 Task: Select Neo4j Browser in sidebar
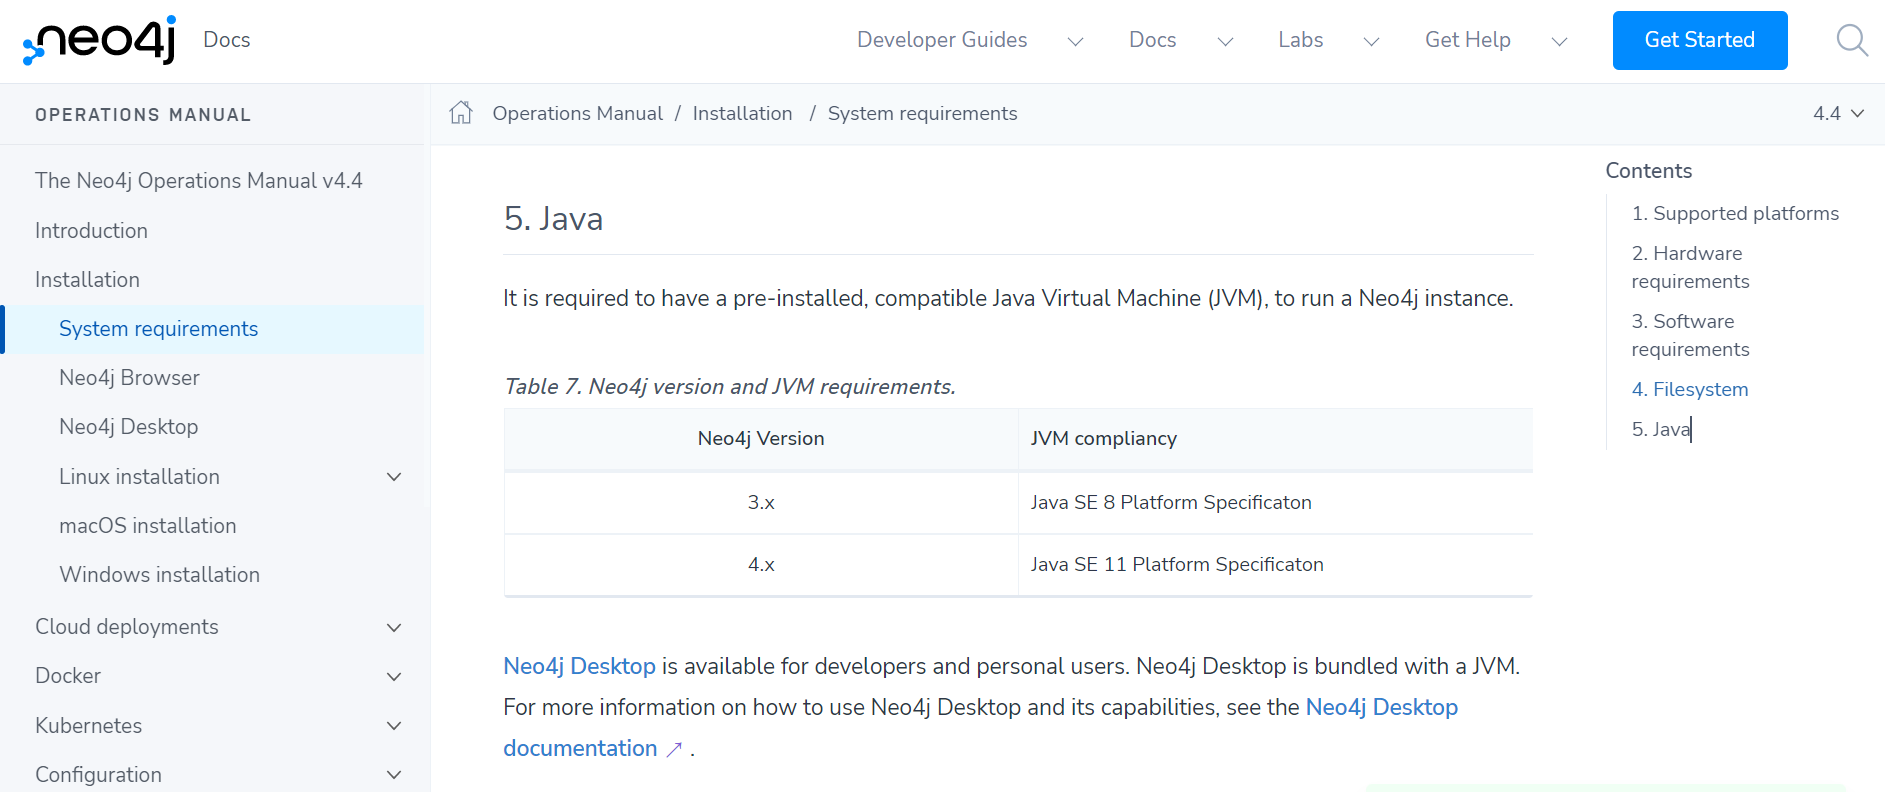pos(129,378)
